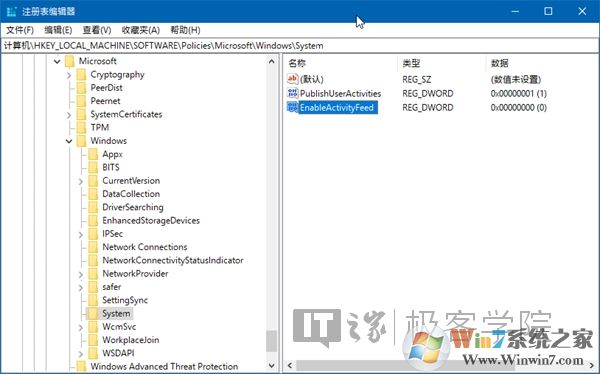Click the registry path address bar
The image size is (600, 374).
click(300, 46)
